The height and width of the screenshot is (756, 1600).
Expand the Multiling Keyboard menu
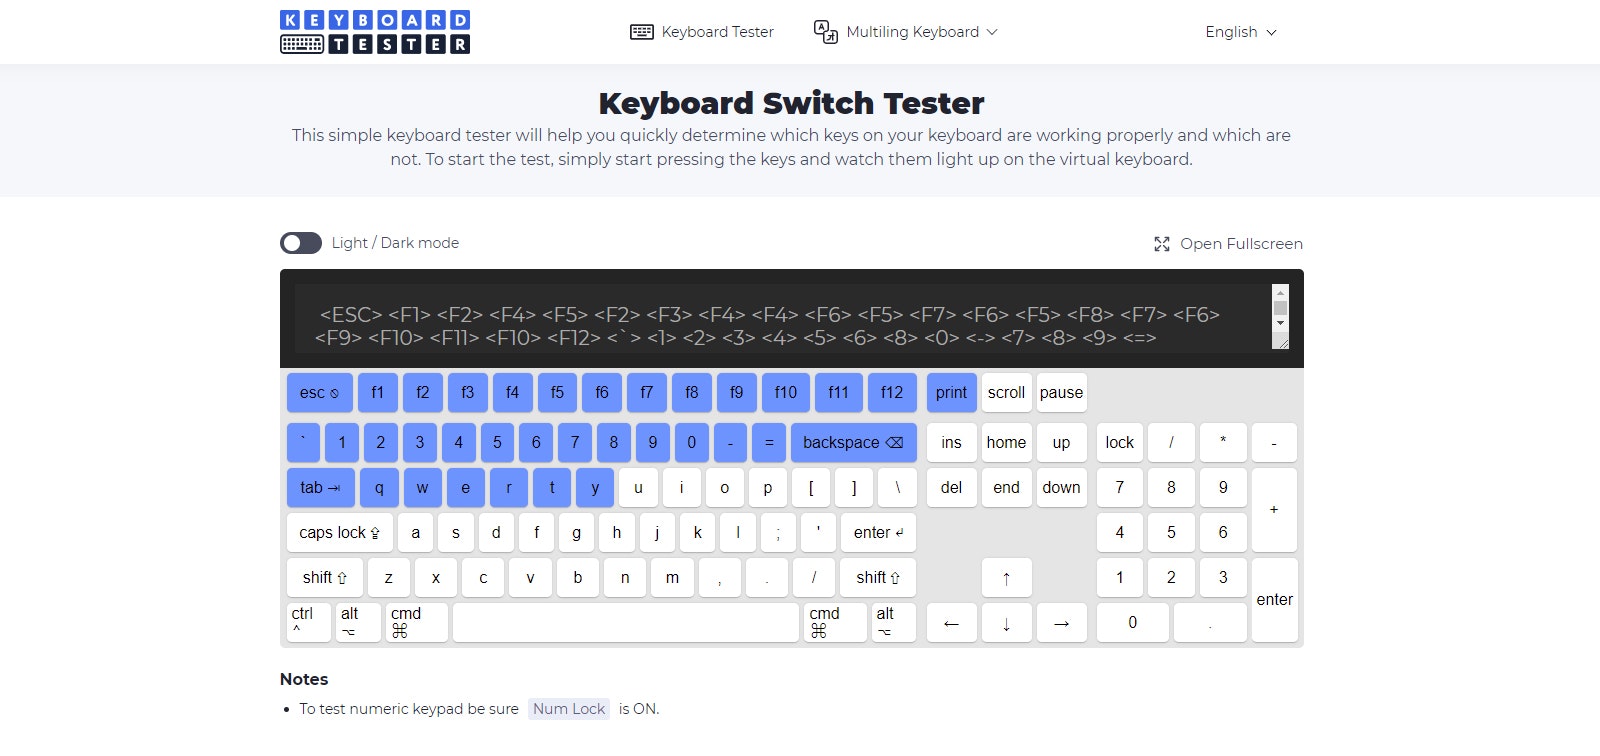point(905,32)
